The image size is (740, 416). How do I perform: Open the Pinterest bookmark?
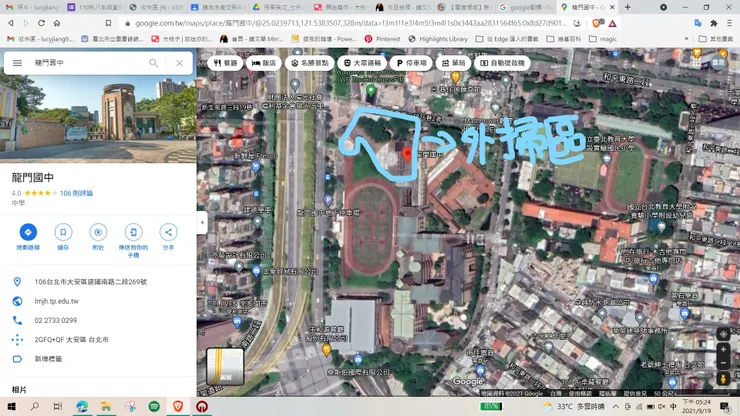click(382, 39)
